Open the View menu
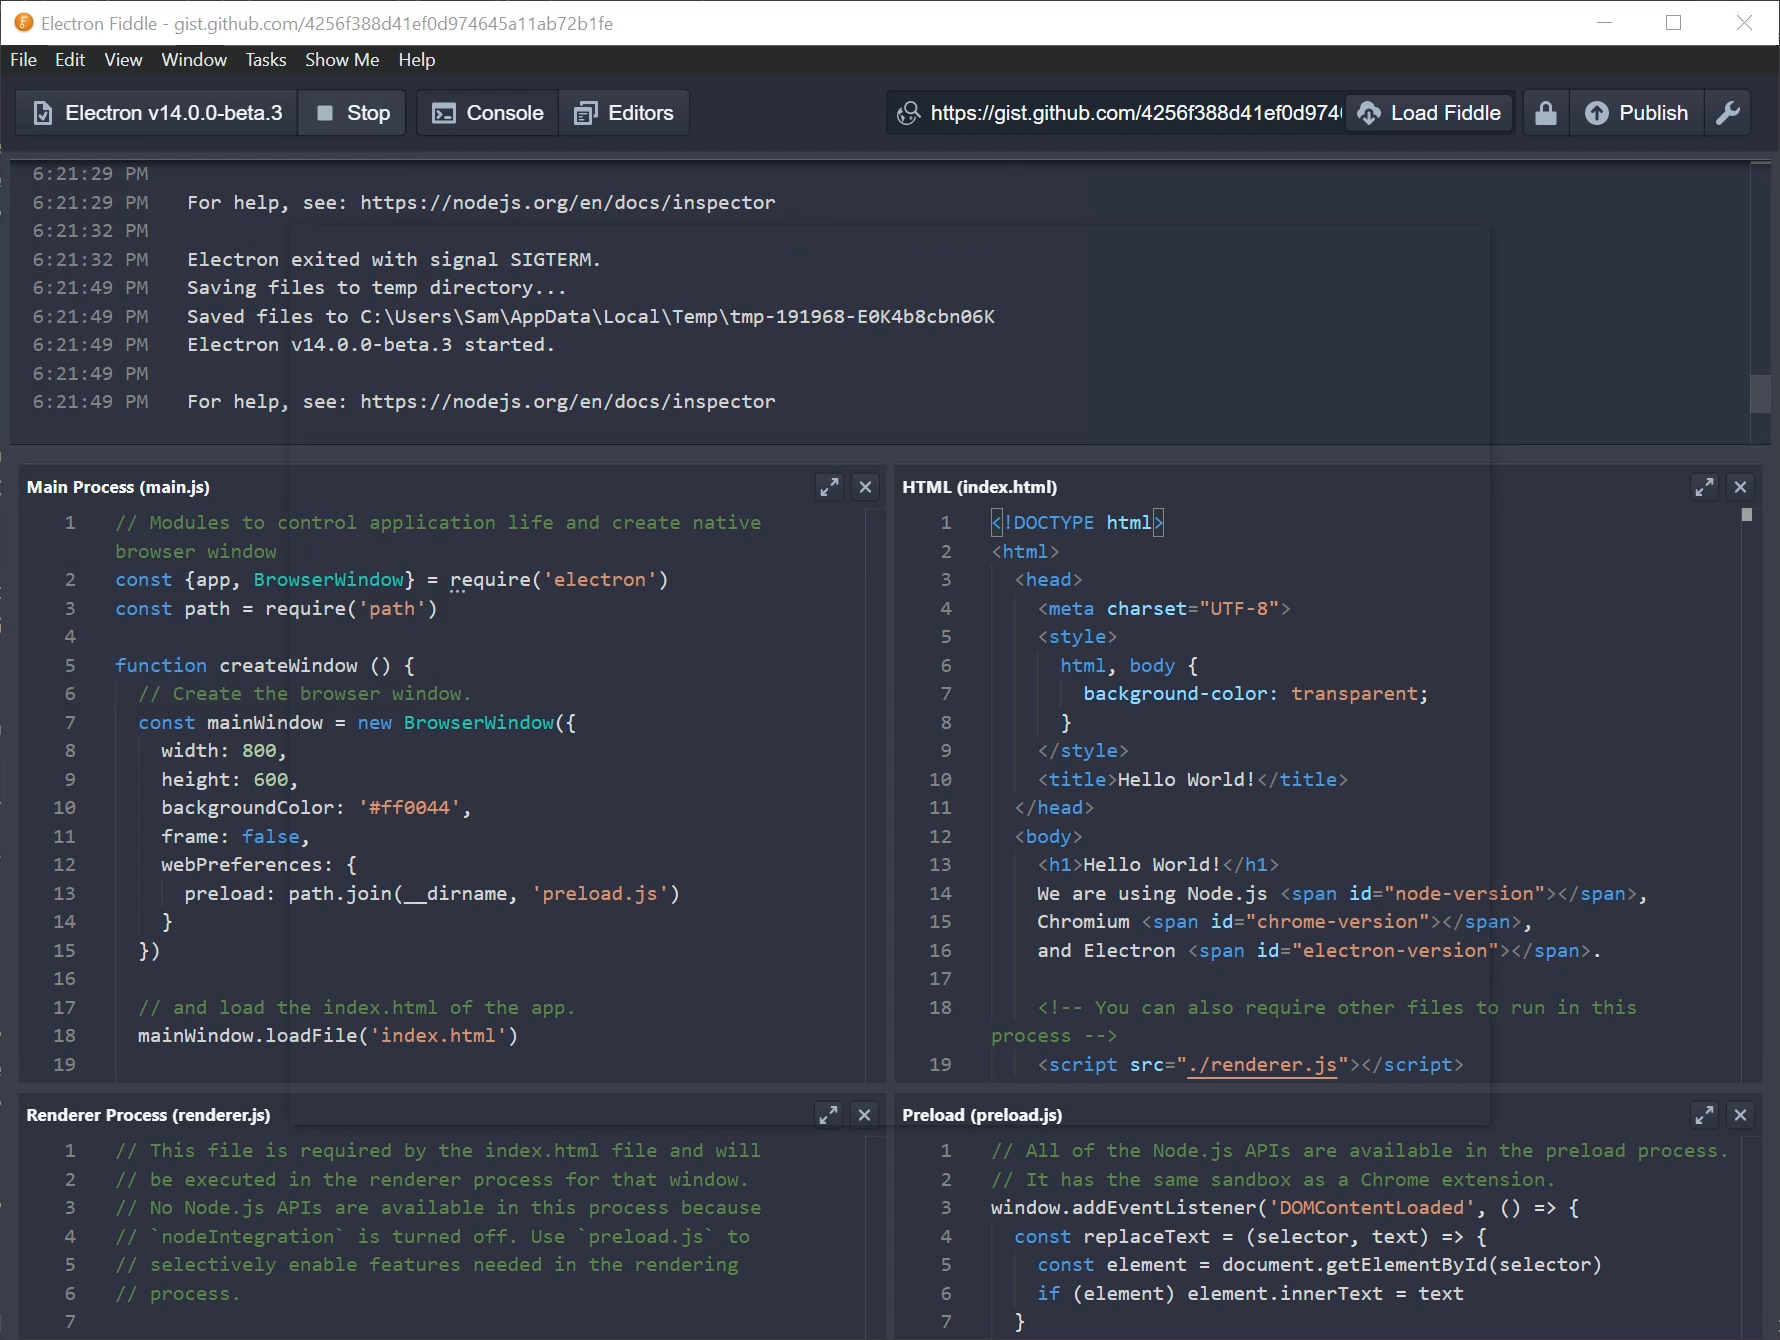The height and width of the screenshot is (1340, 1780). [x=123, y=60]
